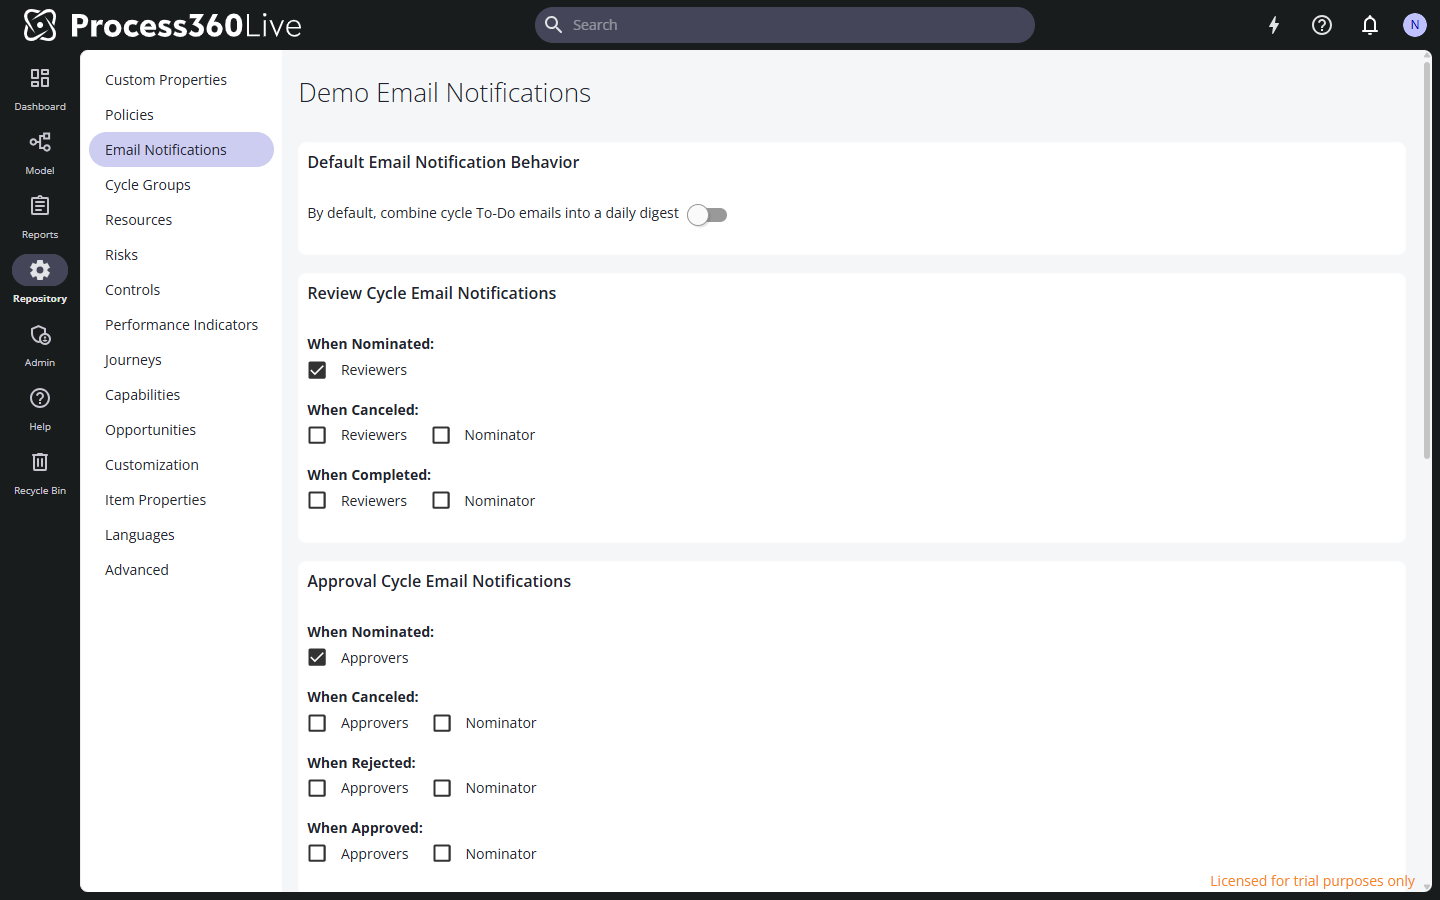Open Policies settings
The width and height of the screenshot is (1440, 900).
181,115
